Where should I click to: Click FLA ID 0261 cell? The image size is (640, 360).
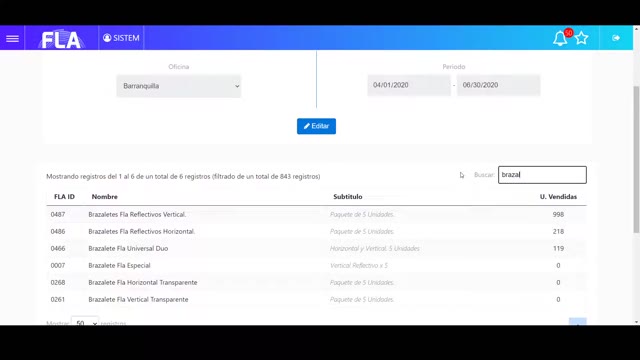coord(58,300)
